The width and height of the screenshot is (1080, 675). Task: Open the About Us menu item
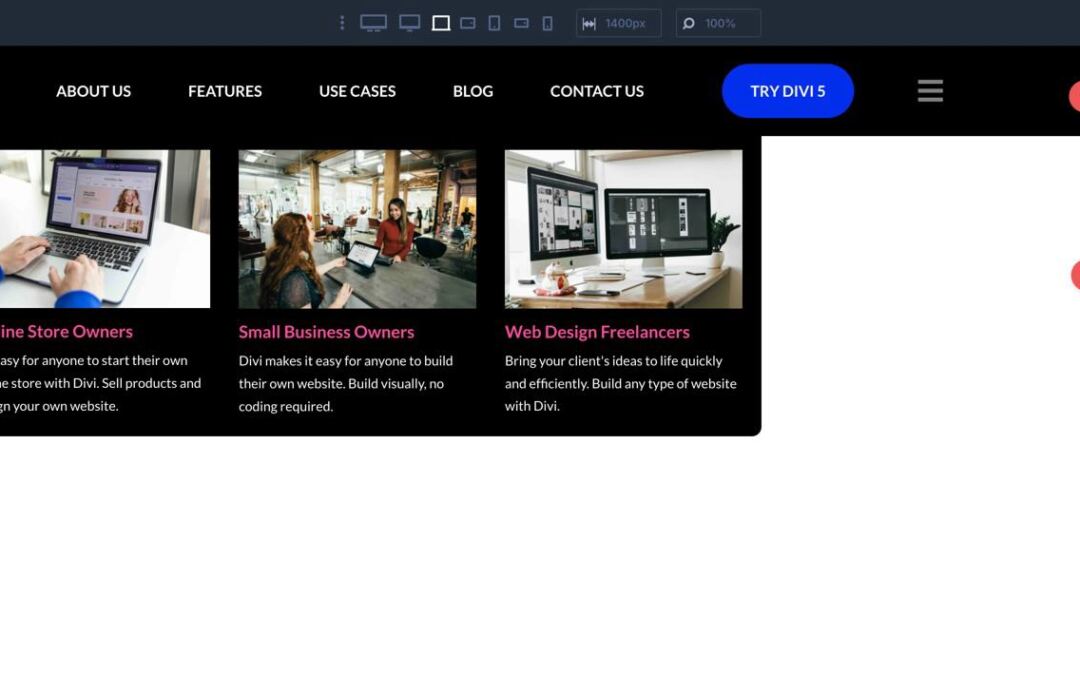point(94,91)
